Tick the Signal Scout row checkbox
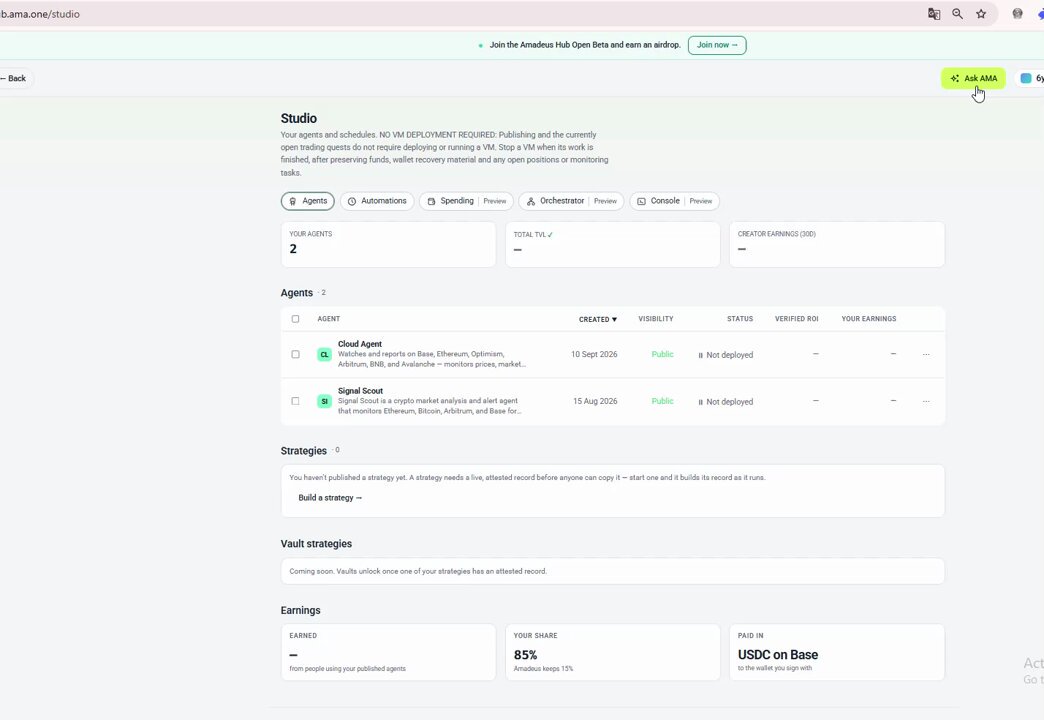This screenshot has width=1044, height=720. 296,401
